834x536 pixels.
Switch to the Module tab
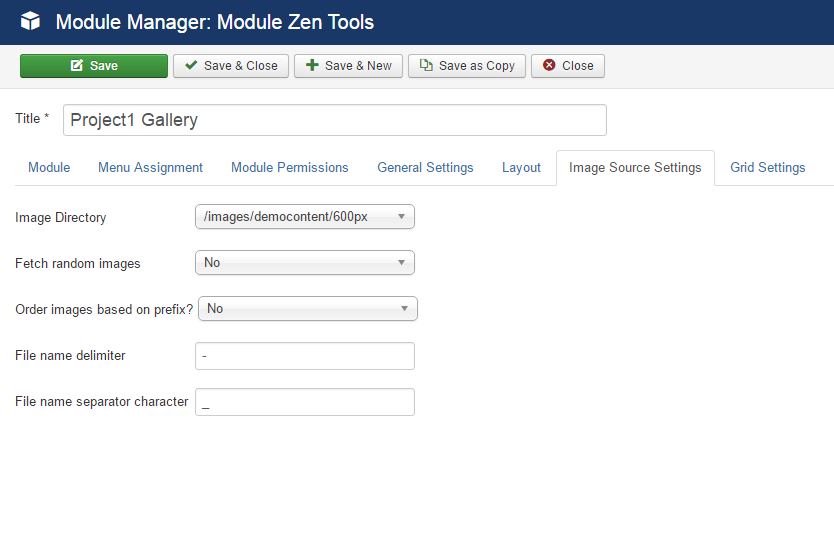(49, 168)
